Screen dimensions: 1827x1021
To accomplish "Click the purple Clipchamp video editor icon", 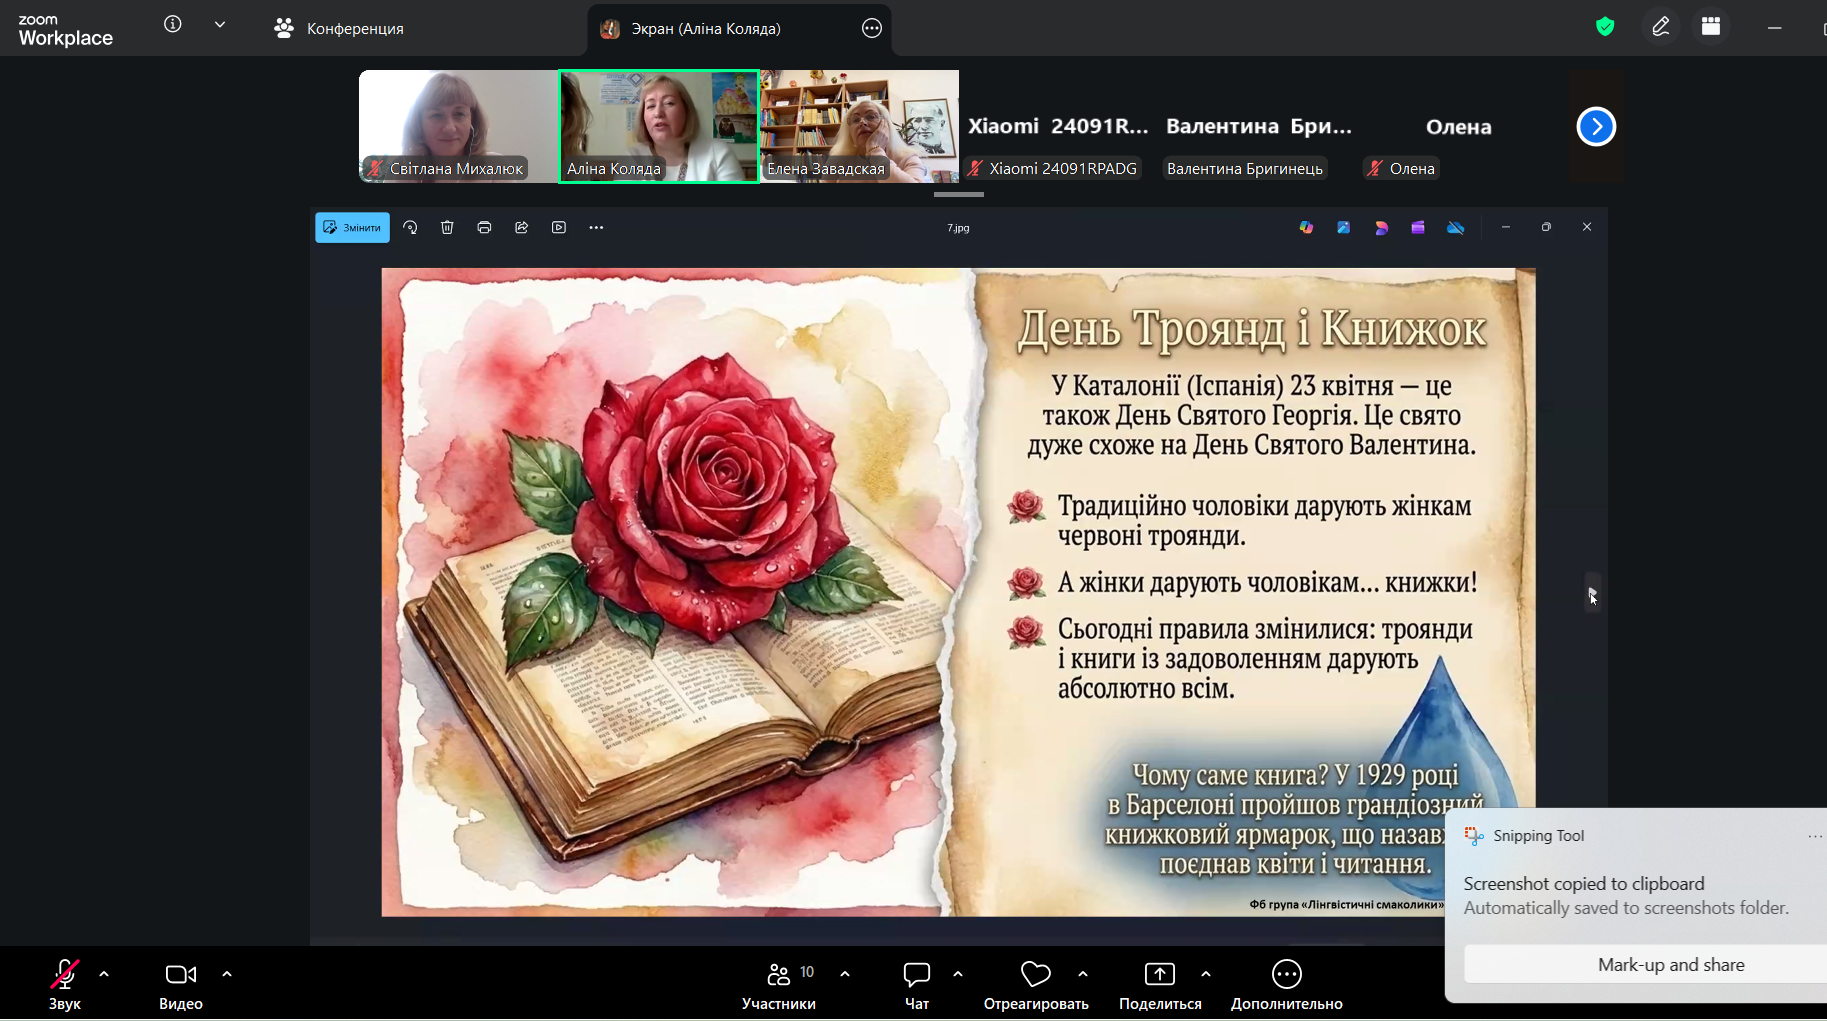I will coord(1418,228).
